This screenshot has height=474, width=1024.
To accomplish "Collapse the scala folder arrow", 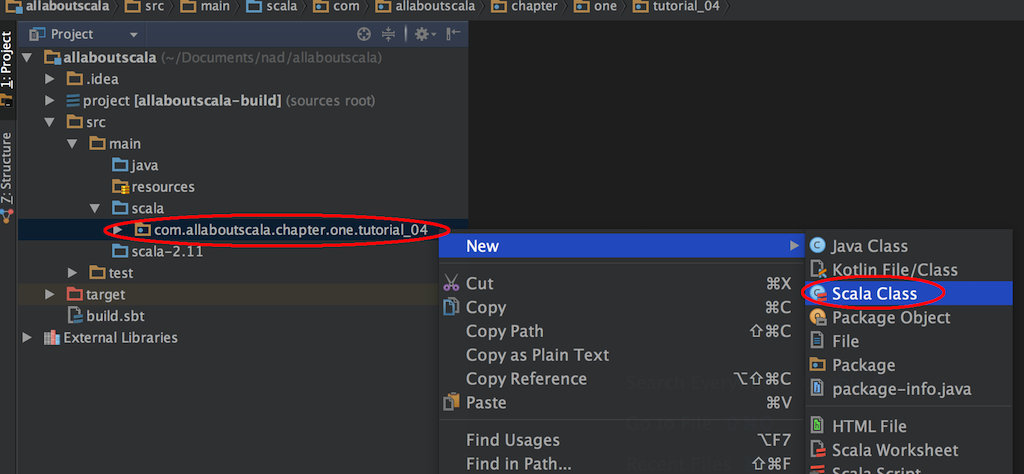I will pos(95,208).
